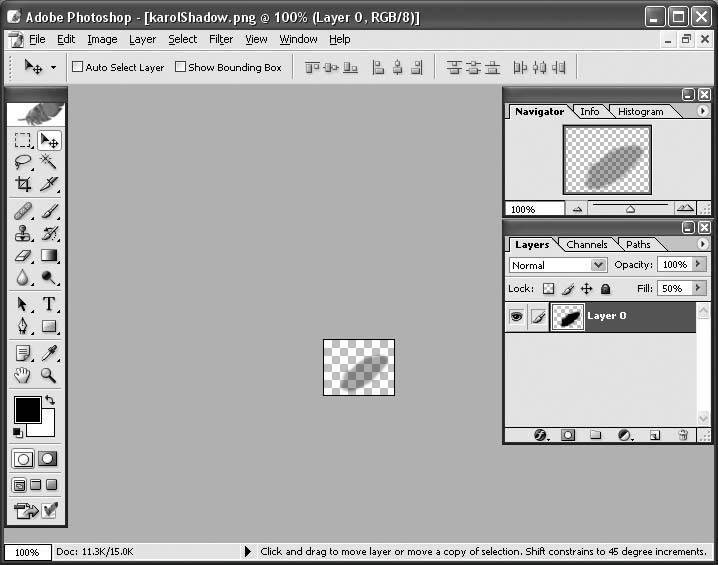This screenshot has height=565, width=718.
Task: Hide Layer 0 via eye icon
Action: coord(517,316)
